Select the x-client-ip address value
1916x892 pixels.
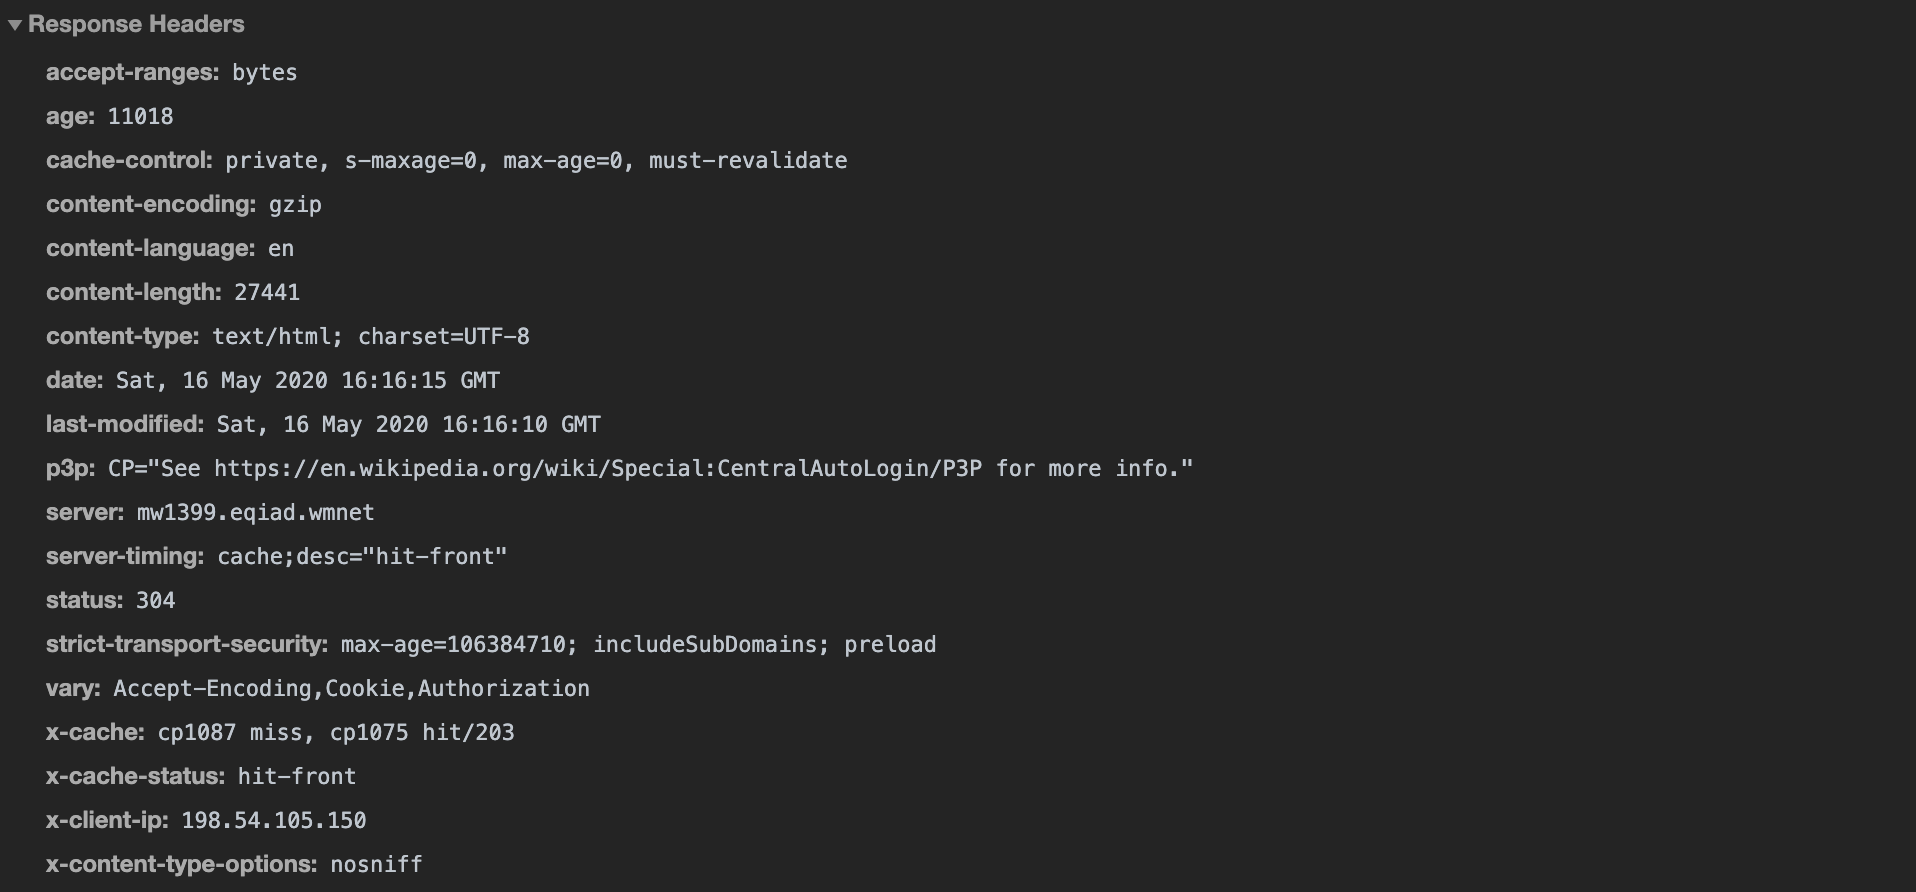click(274, 821)
